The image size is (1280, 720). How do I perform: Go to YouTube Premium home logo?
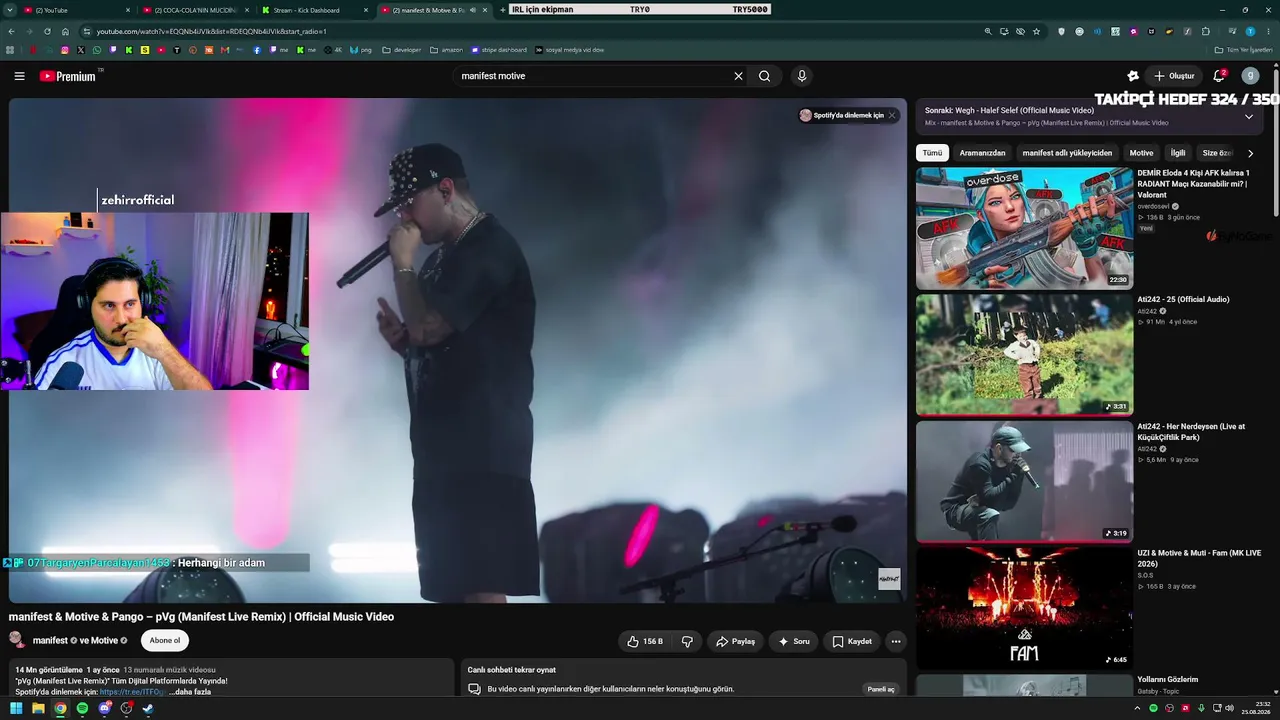click(x=68, y=76)
